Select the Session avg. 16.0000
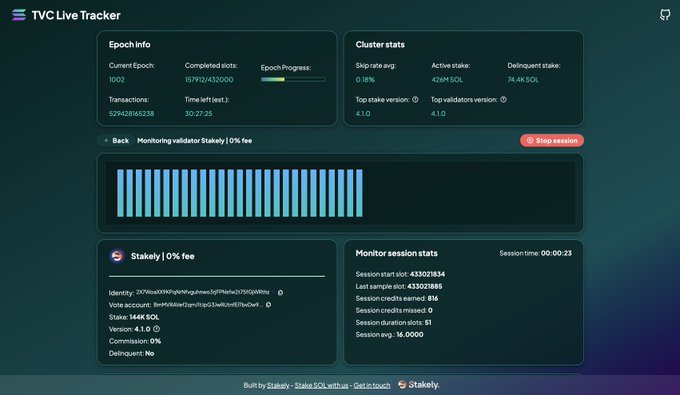Image resolution: width=680 pixels, height=395 pixels. [409, 335]
